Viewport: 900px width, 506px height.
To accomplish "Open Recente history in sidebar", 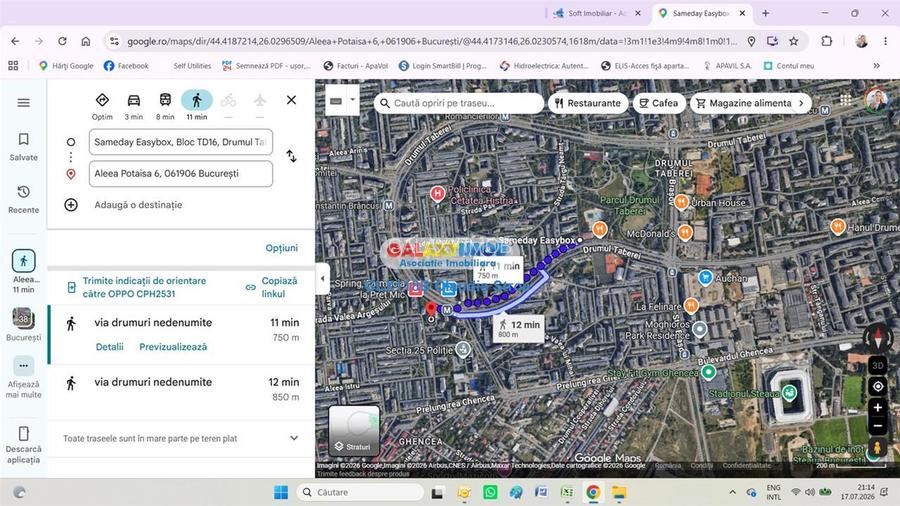I will tap(24, 199).
